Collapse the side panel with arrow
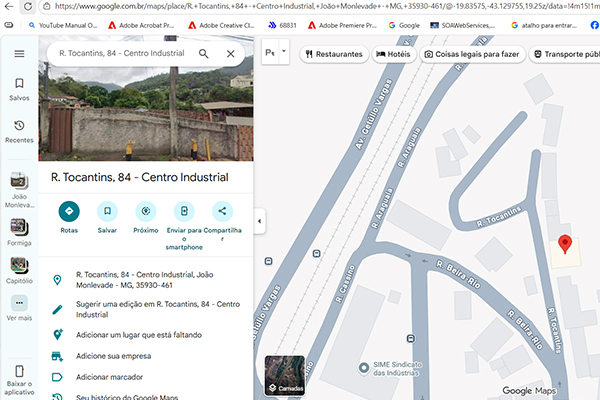Screen dimensions: 600x400 tap(259, 220)
